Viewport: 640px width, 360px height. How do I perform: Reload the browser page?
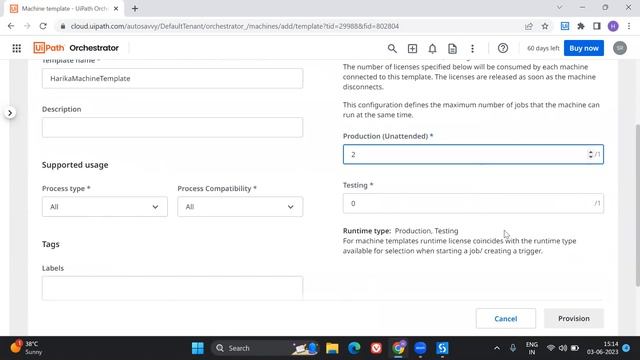coord(43,26)
